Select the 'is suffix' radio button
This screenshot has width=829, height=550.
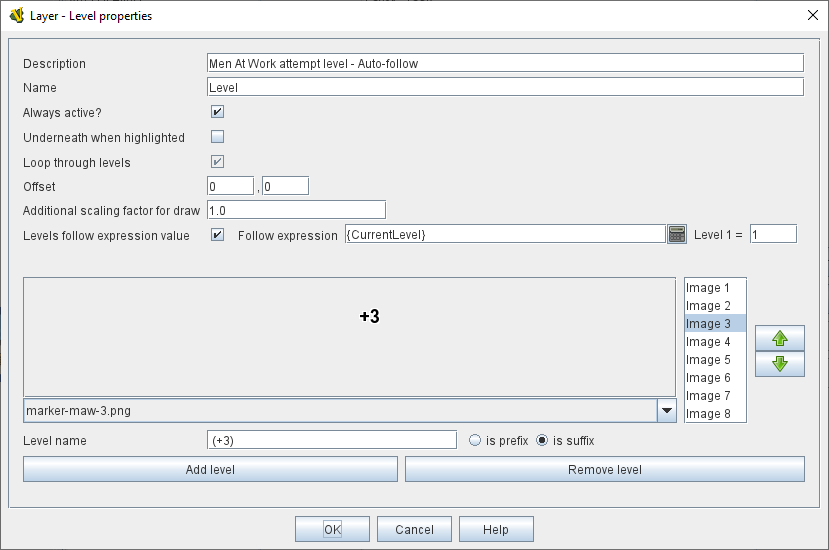click(x=543, y=440)
